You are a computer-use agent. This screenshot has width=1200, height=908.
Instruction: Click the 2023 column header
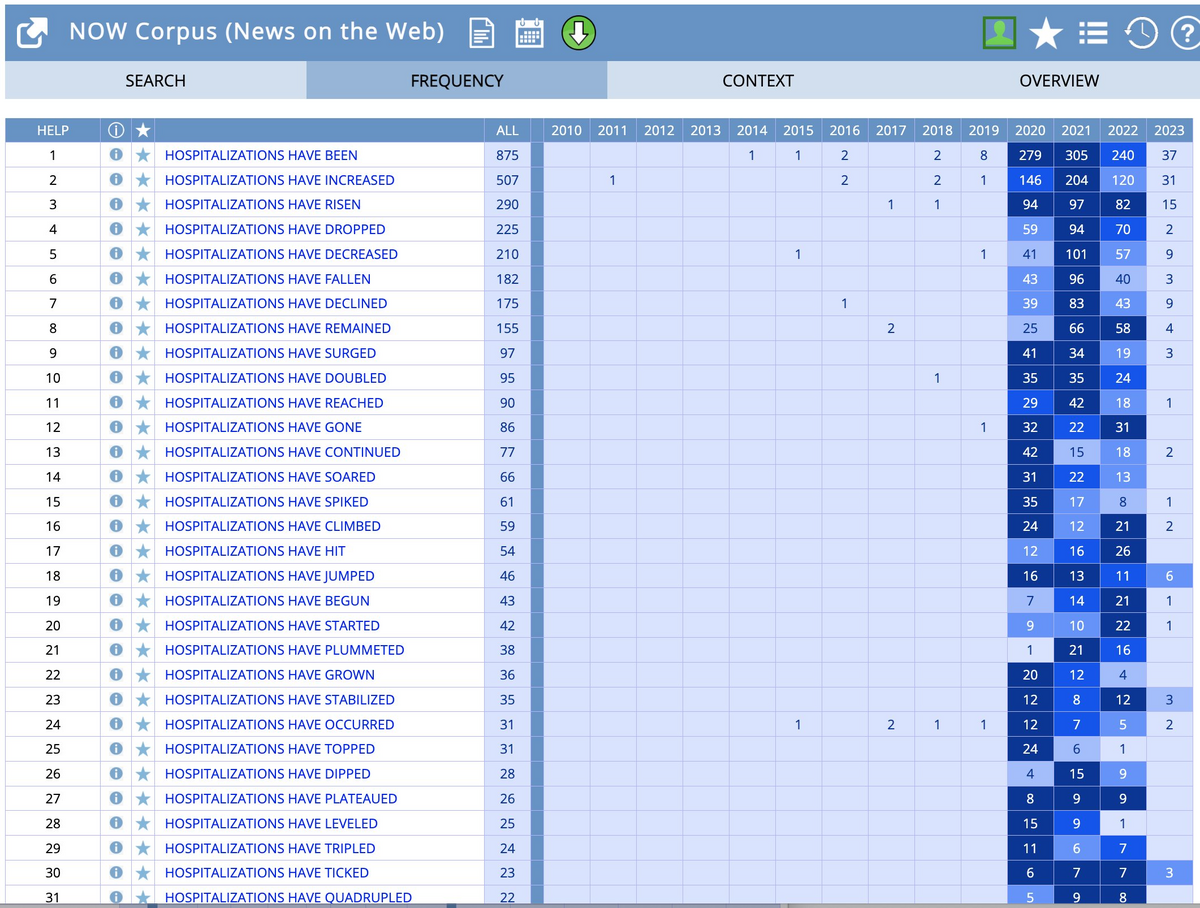(1169, 130)
